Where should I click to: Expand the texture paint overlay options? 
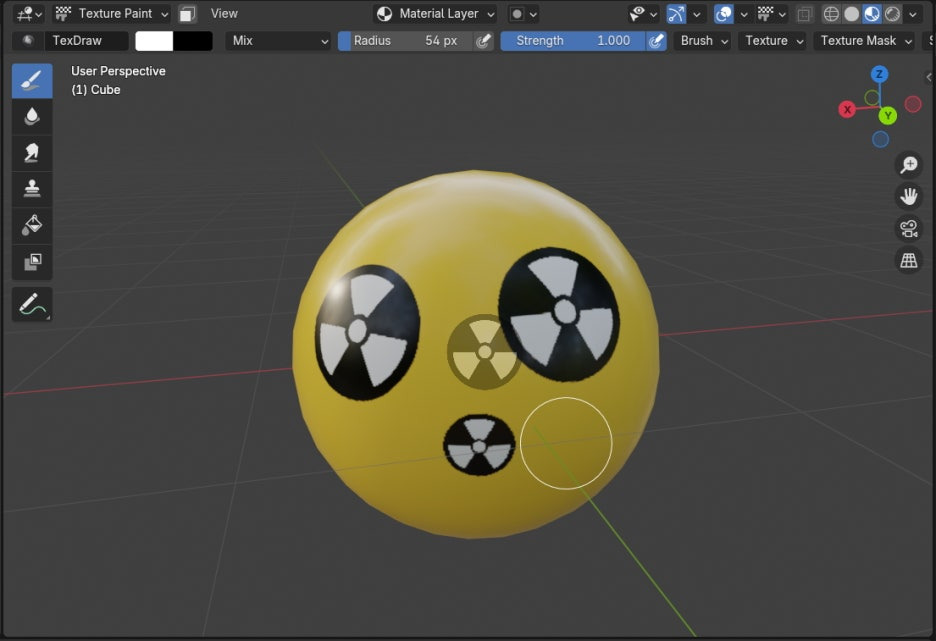pos(783,14)
